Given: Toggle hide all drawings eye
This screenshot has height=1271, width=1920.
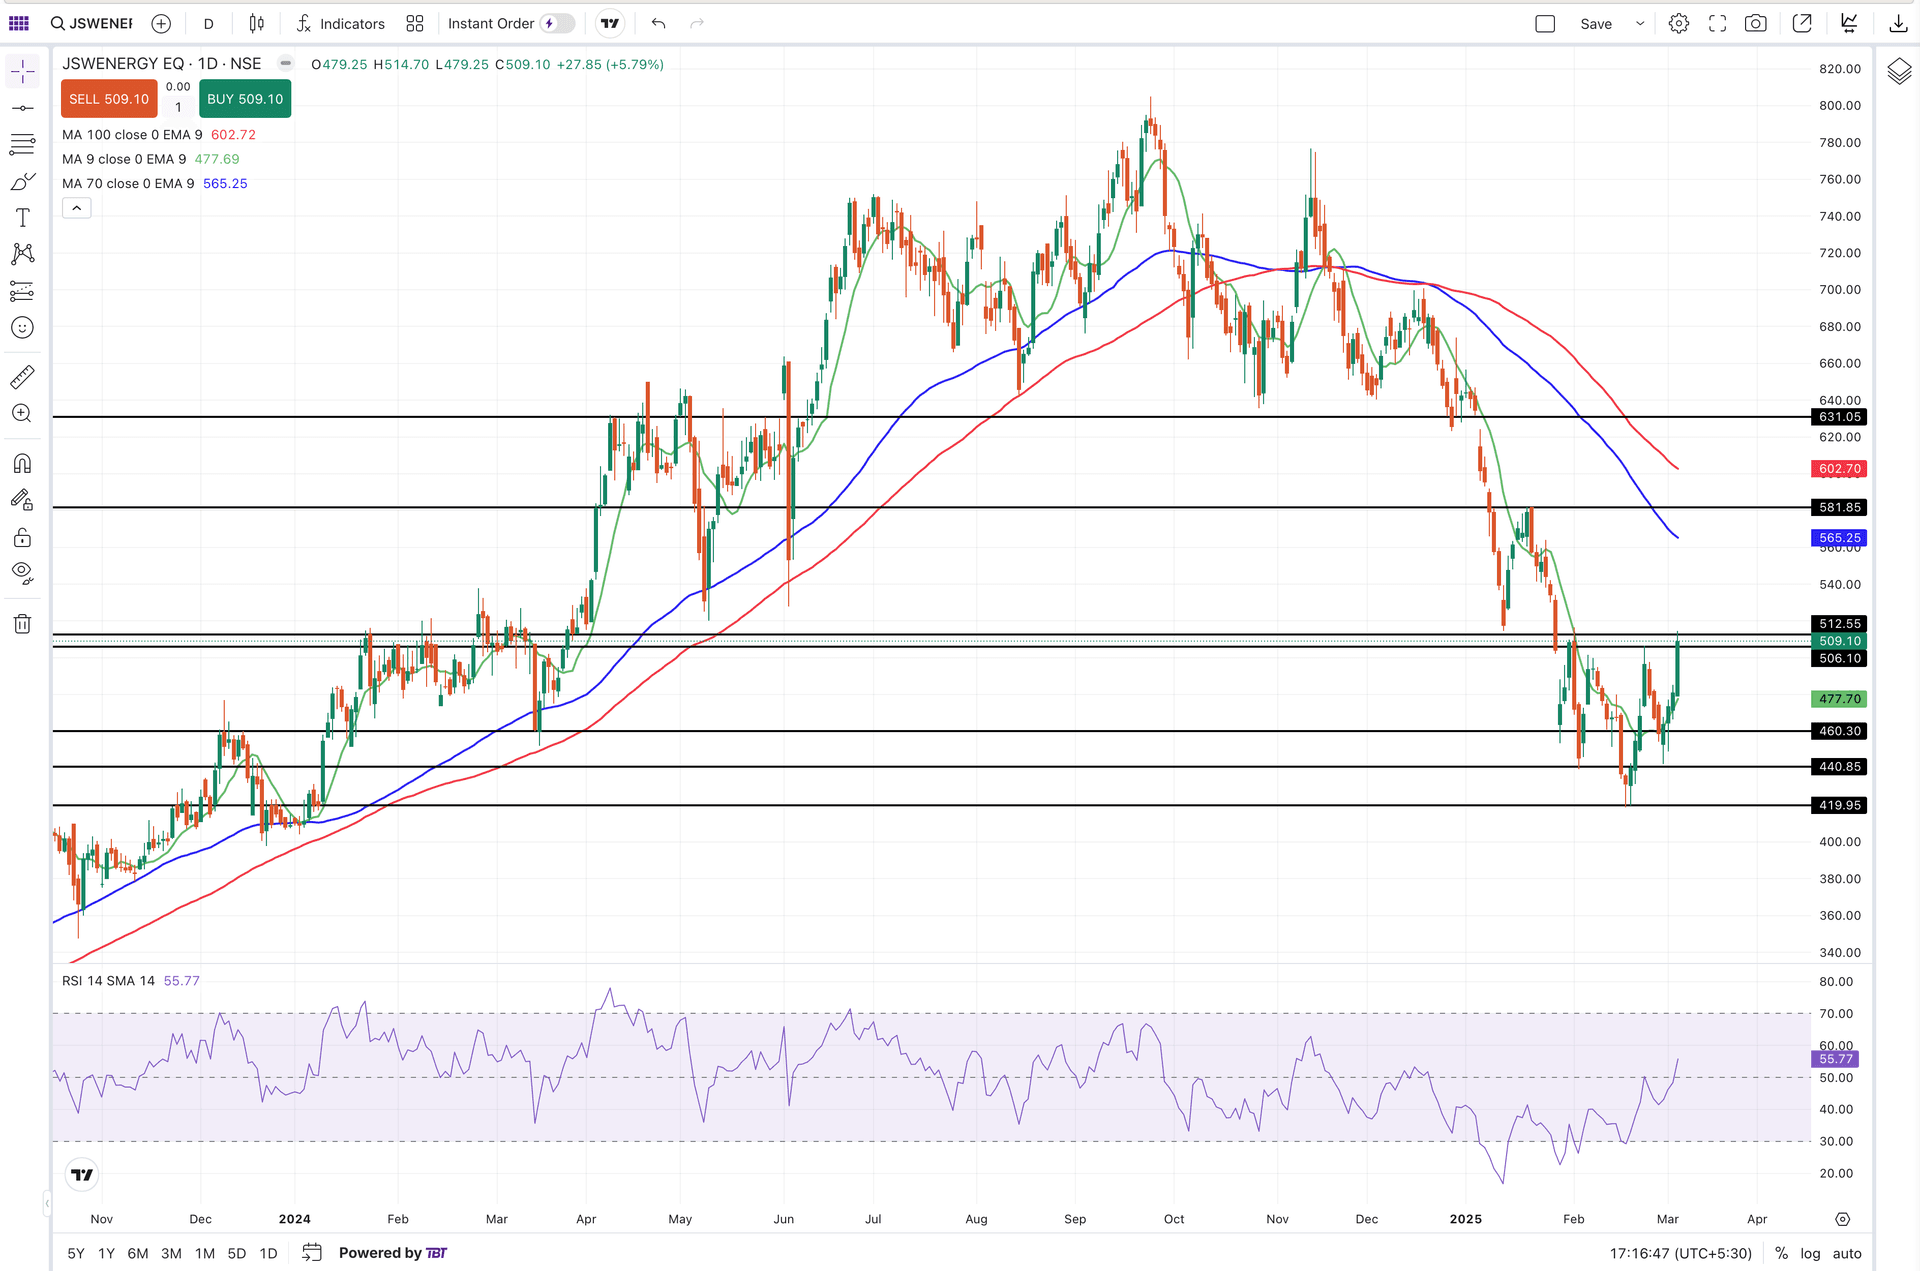Looking at the screenshot, I should tap(22, 573).
